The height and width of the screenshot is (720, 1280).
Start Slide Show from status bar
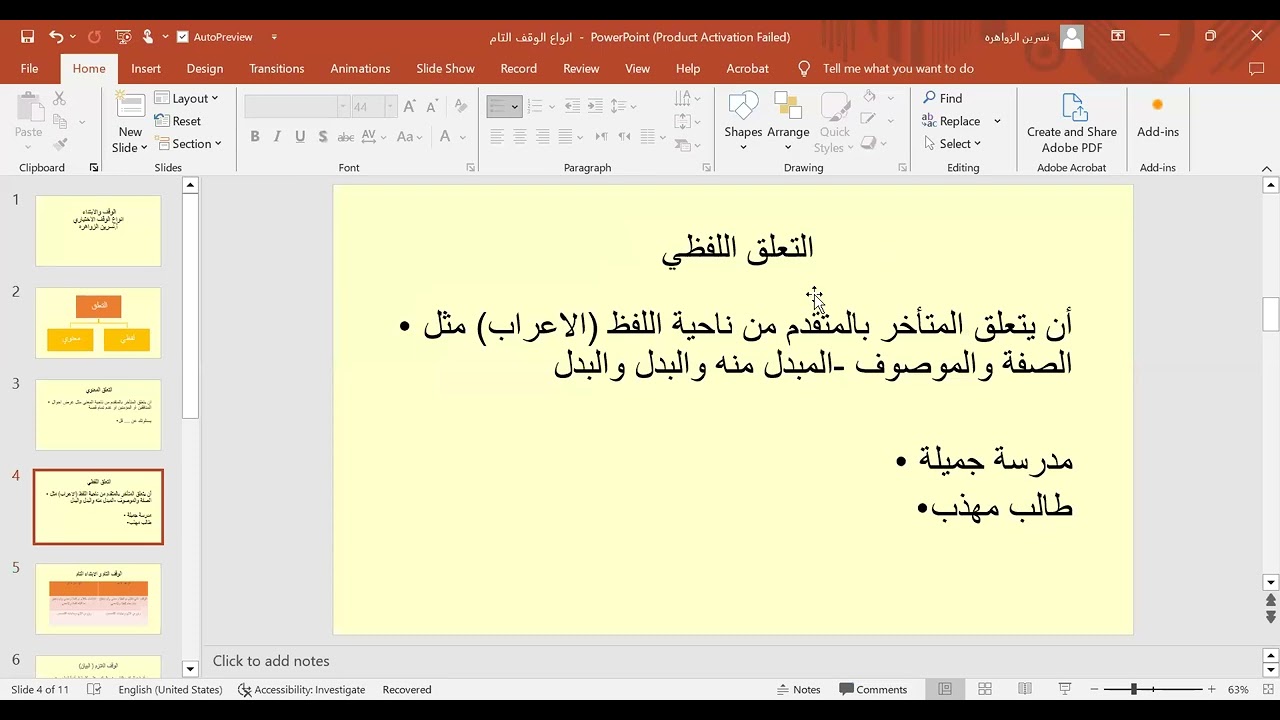1065,690
